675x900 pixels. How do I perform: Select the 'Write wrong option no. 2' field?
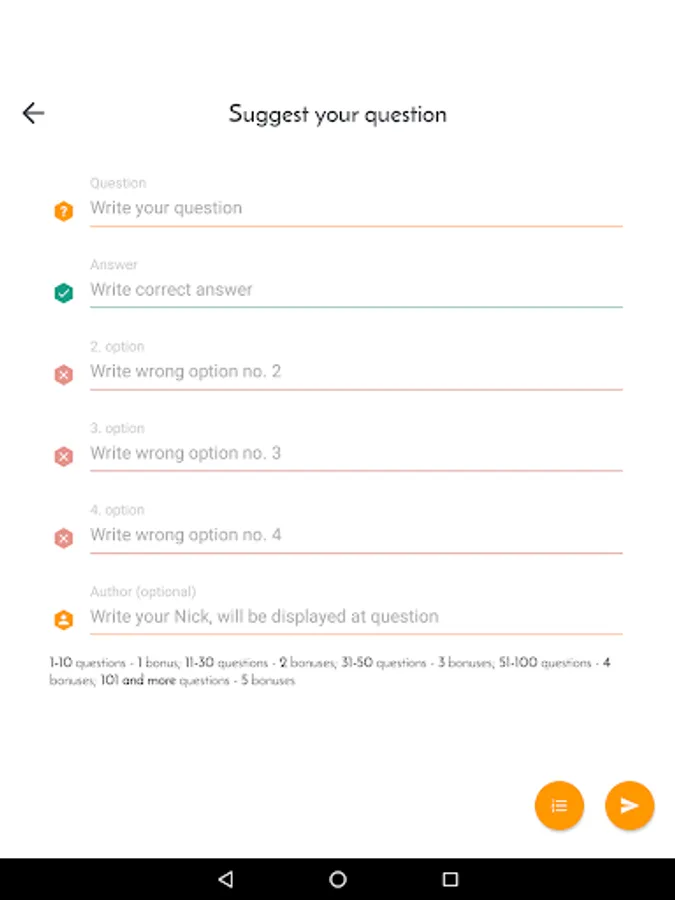click(x=356, y=372)
